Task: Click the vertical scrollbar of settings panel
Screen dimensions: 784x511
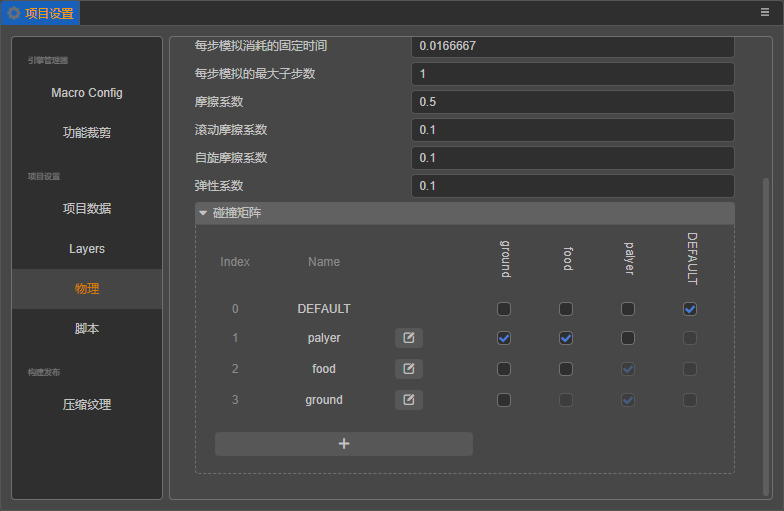Action: pyautogui.click(x=766, y=336)
